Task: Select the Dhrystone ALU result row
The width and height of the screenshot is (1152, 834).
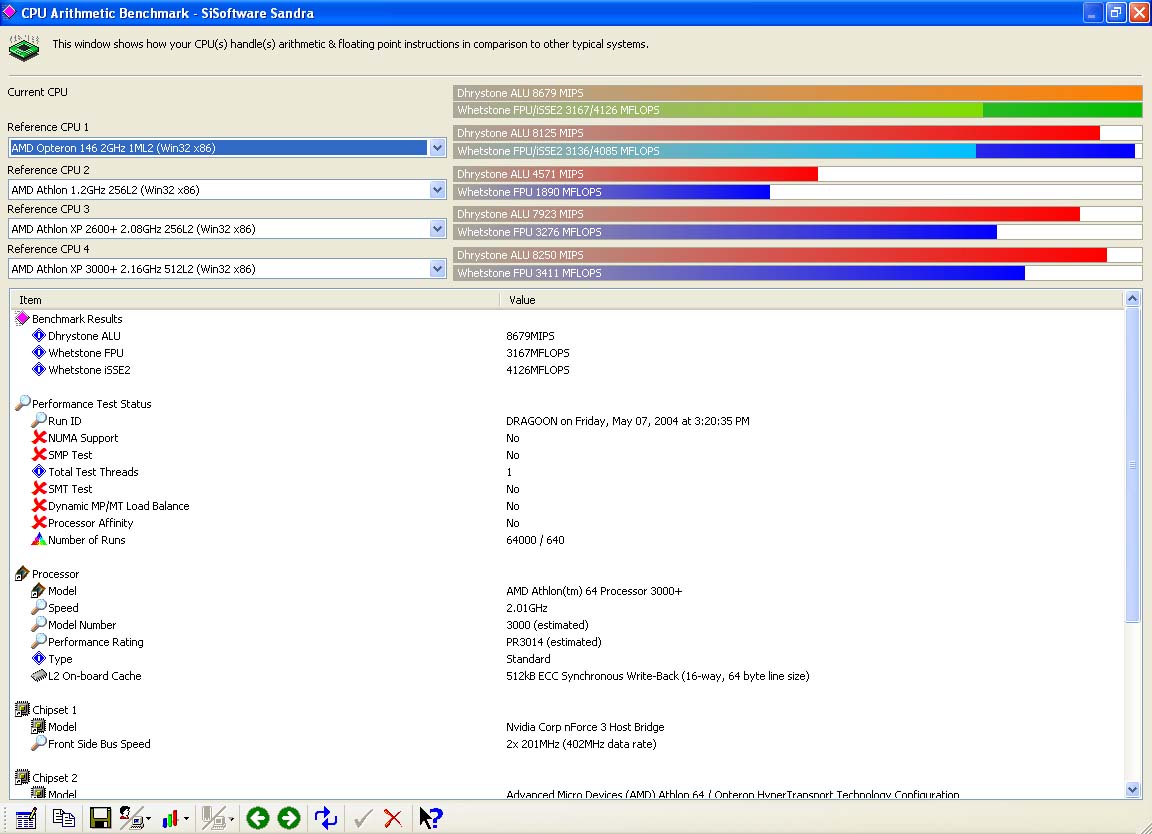Action: (x=567, y=336)
